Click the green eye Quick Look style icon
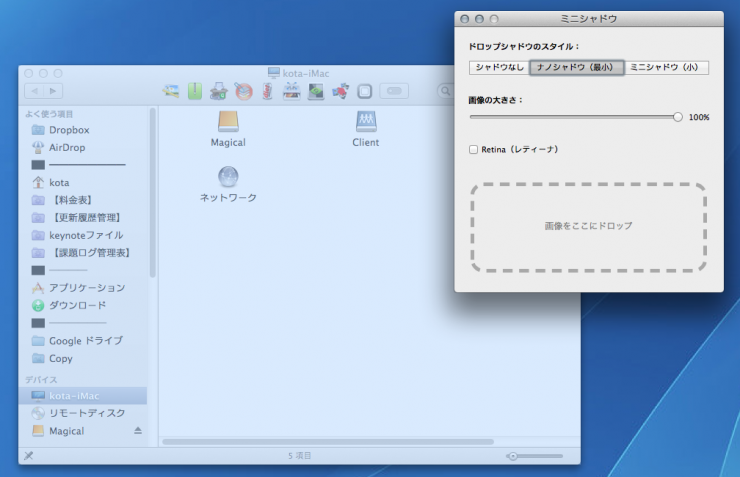The width and height of the screenshot is (740, 477). pyautogui.click(x=316, y=91)
